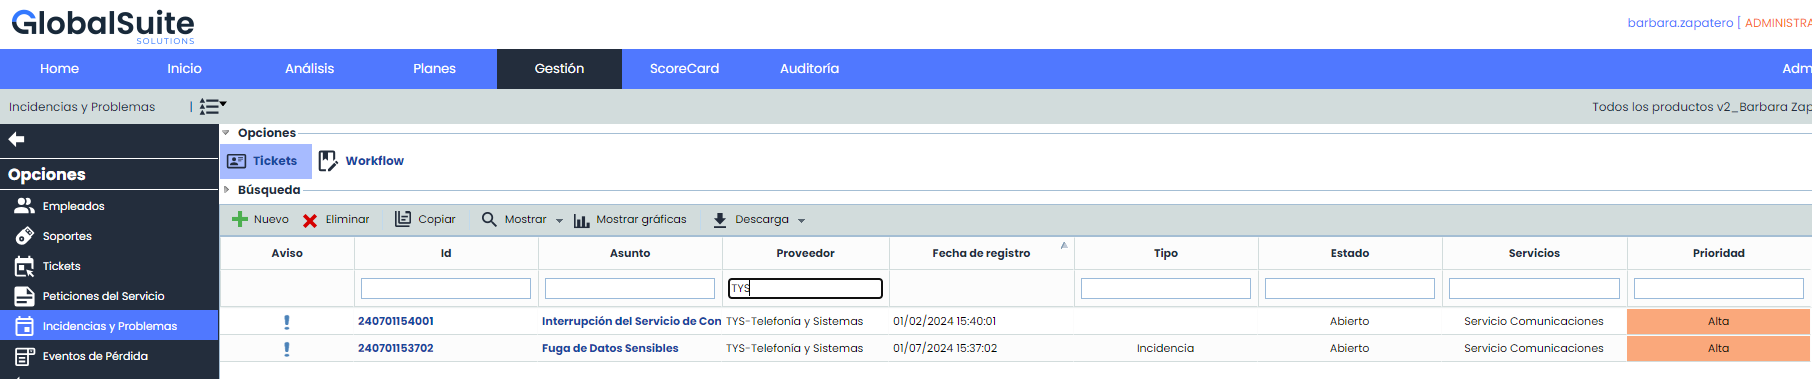
Task: Open the Descarga dropdown menu
Action: tap(759, 219)
